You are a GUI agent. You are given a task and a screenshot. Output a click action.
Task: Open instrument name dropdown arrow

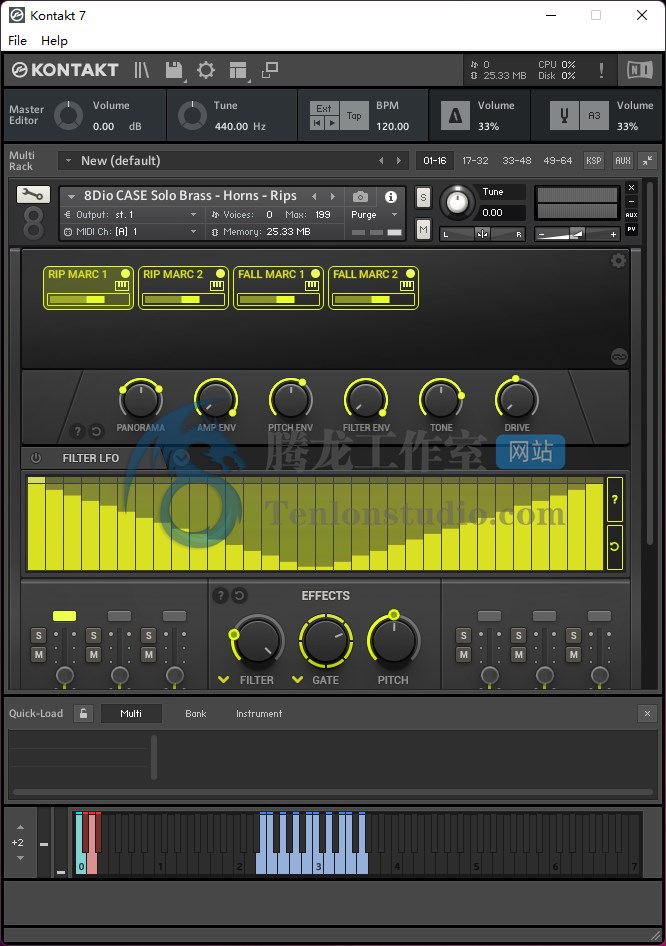72,196
